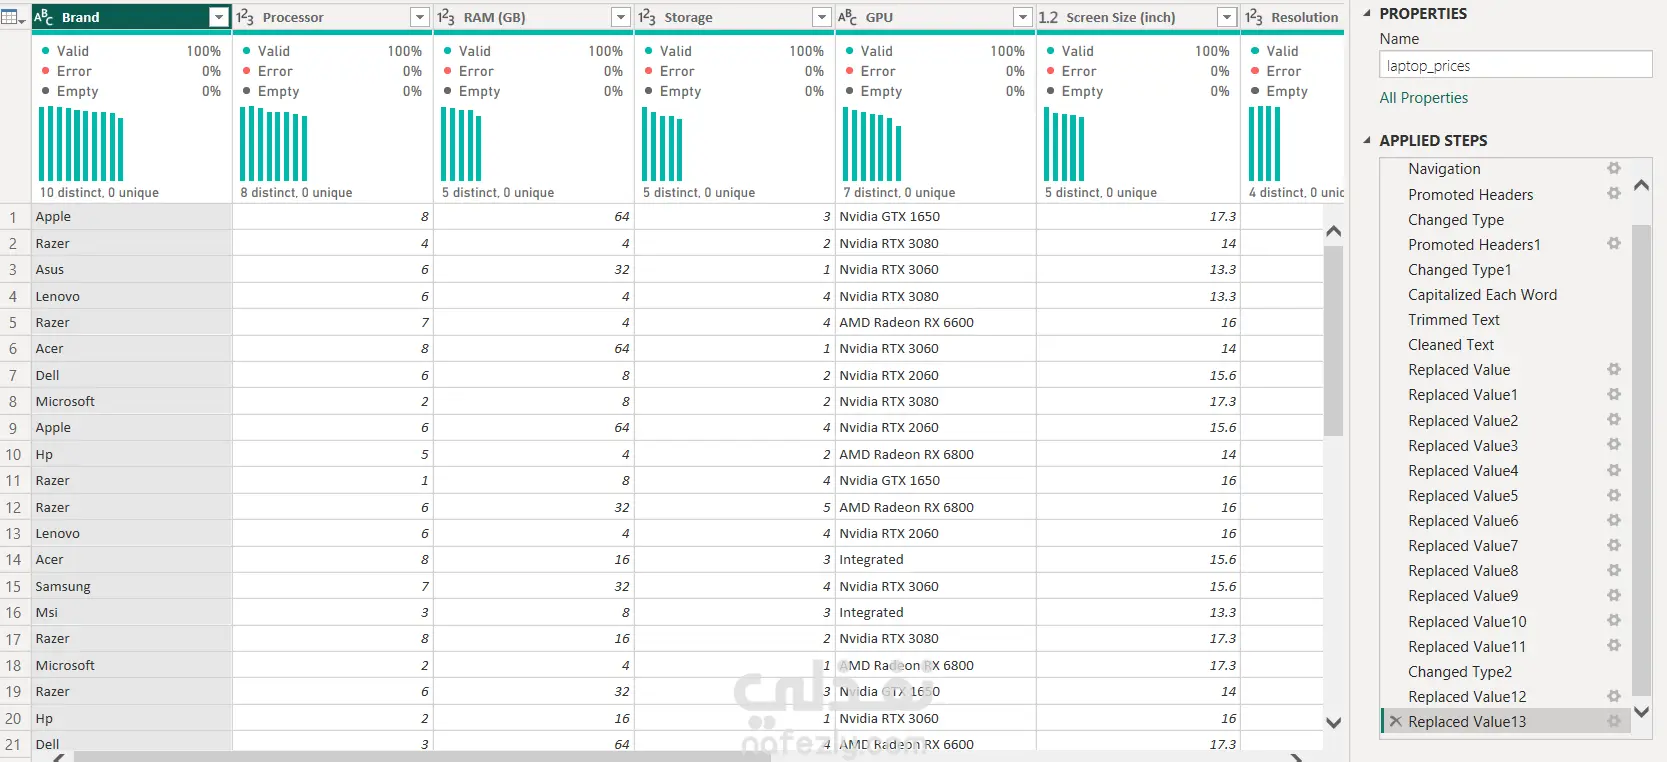Select row number 8 in the grid

13,401
